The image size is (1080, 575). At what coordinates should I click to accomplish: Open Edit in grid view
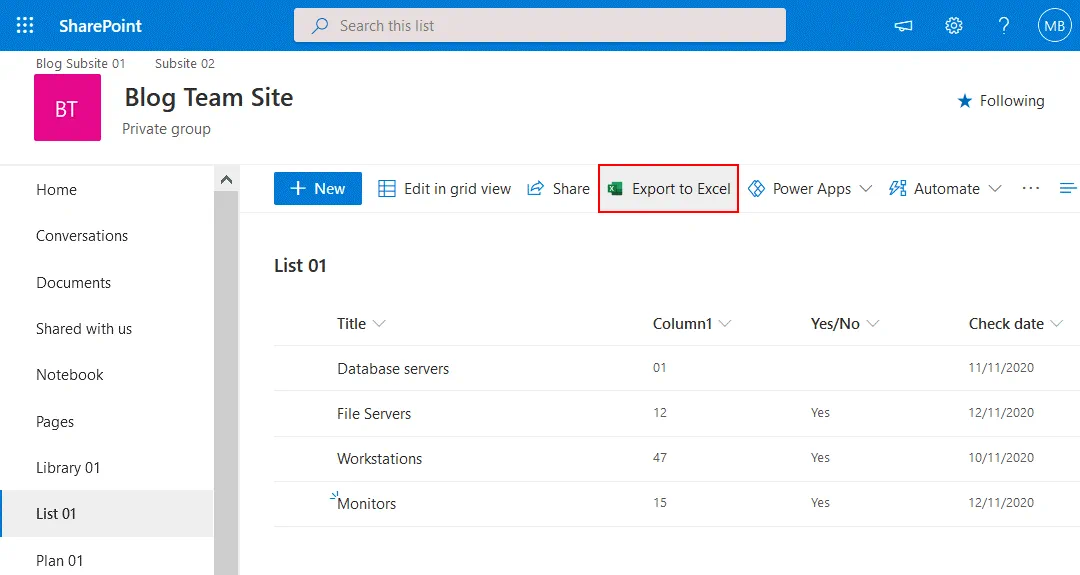pos(444,189)
